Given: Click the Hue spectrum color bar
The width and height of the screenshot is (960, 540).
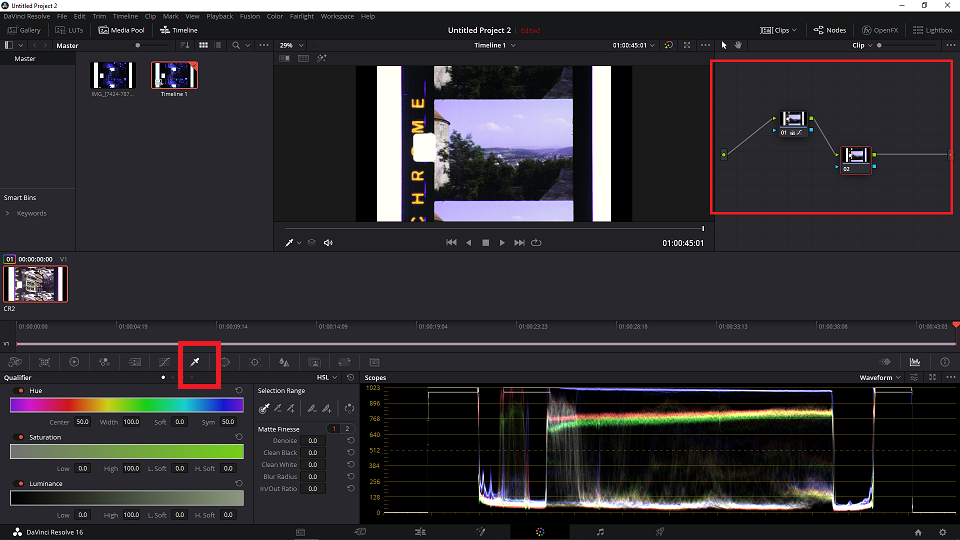Looking at the screenshot, I should tap(127, 405).
